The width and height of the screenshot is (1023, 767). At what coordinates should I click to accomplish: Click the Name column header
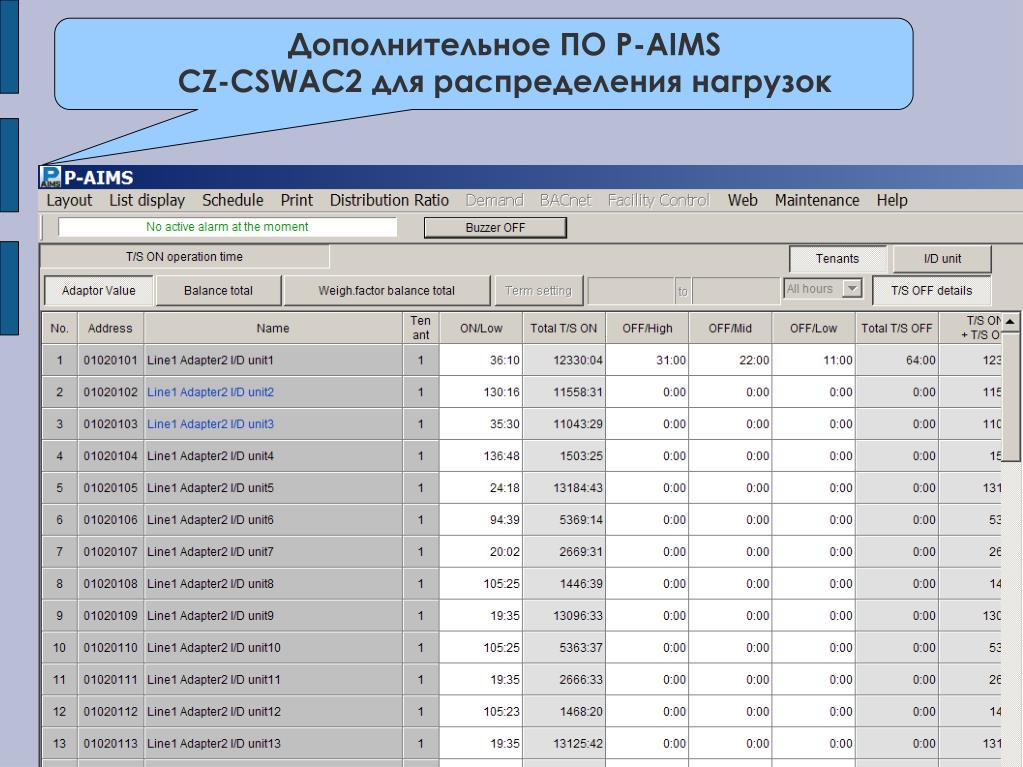pos(273,328)
